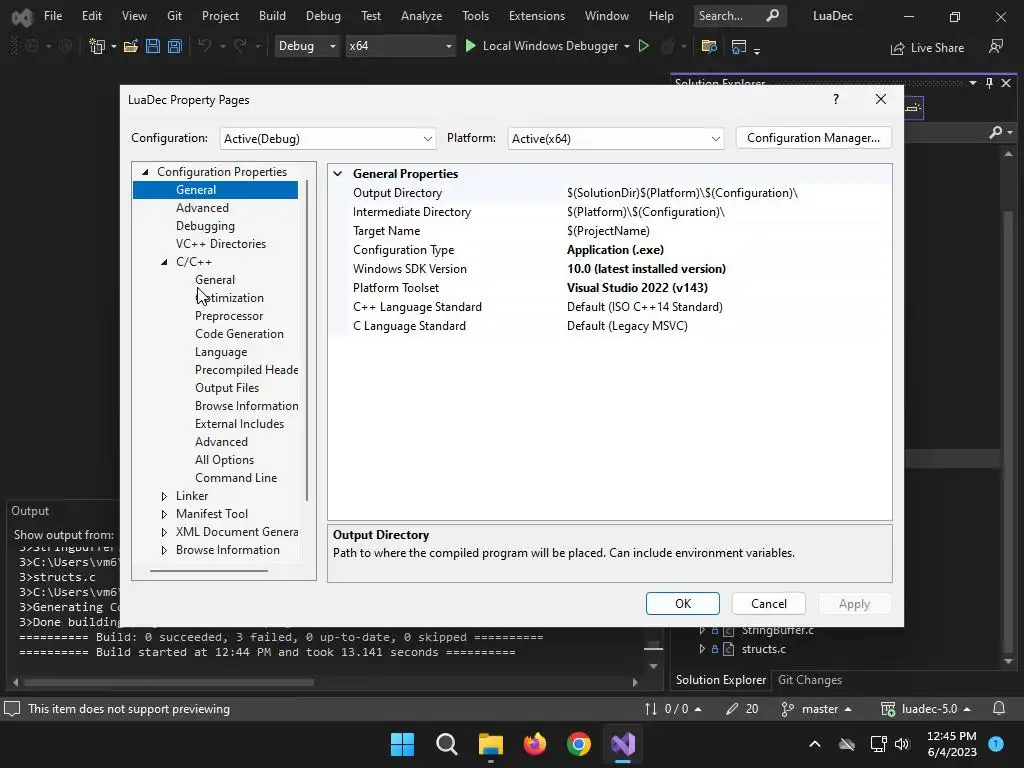Expand the Linker tree node
1024x768 pixels.
[x=164, y=496]
